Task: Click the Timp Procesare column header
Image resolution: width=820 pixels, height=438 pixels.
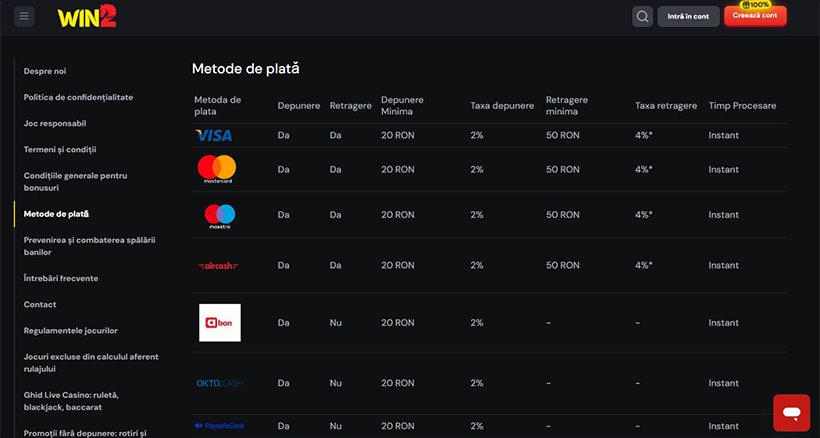Action: point(742,106)
